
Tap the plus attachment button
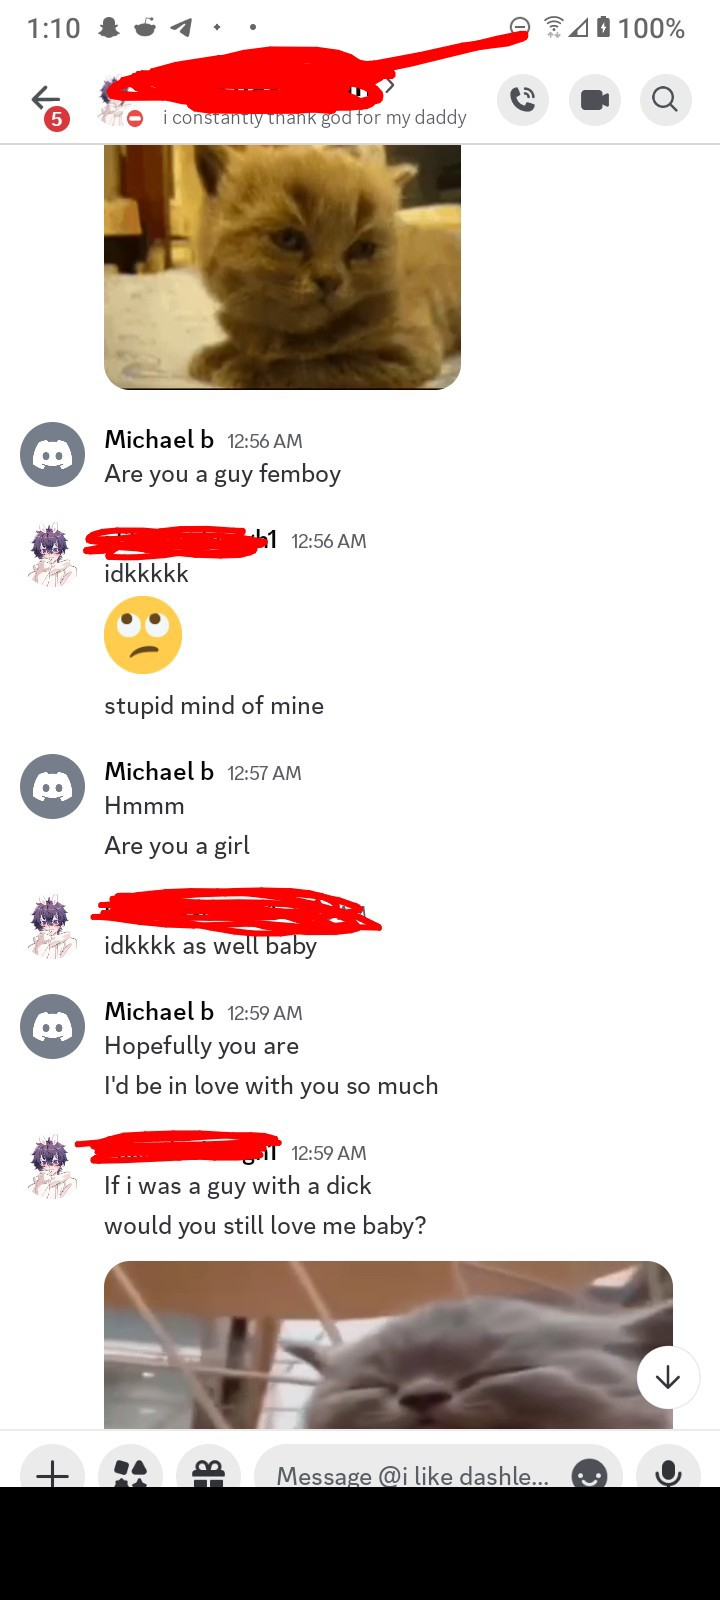click(52, 1473)
